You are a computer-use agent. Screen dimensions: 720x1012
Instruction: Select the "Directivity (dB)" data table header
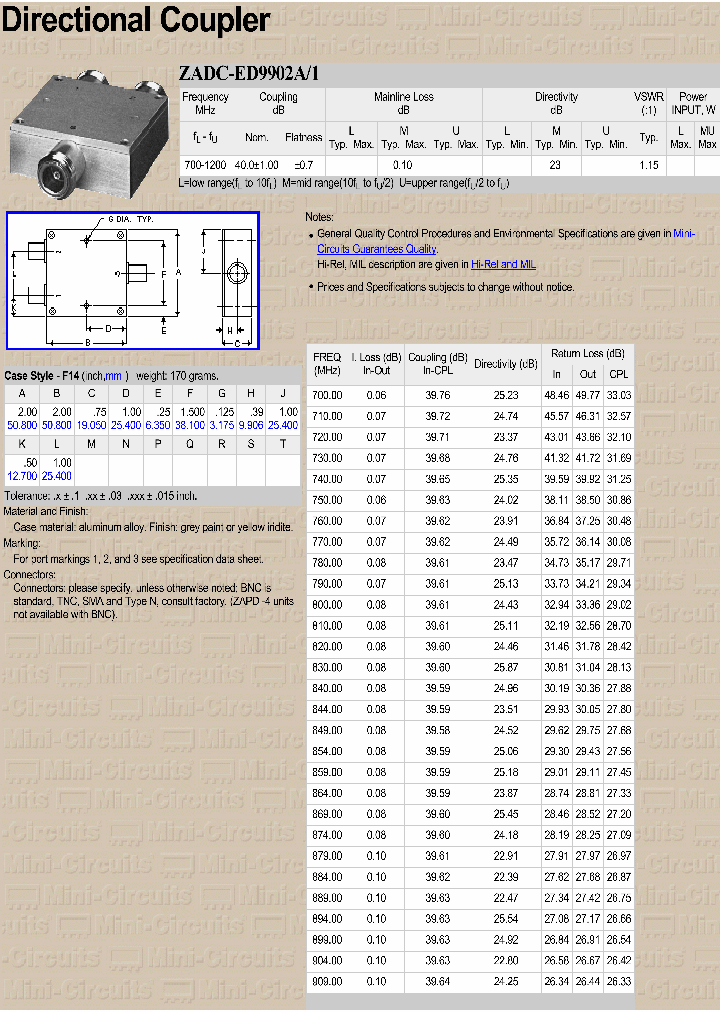tap(505, 364)
